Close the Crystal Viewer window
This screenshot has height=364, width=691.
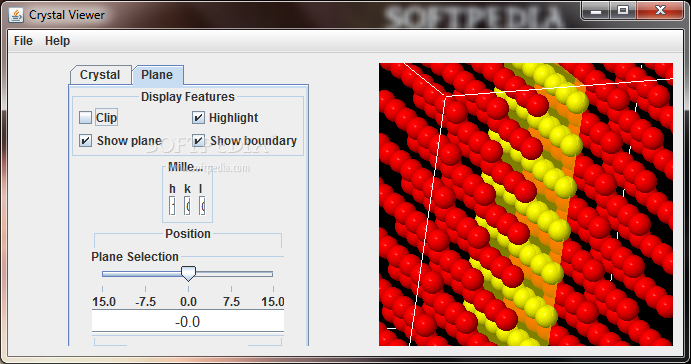point(660,11)
